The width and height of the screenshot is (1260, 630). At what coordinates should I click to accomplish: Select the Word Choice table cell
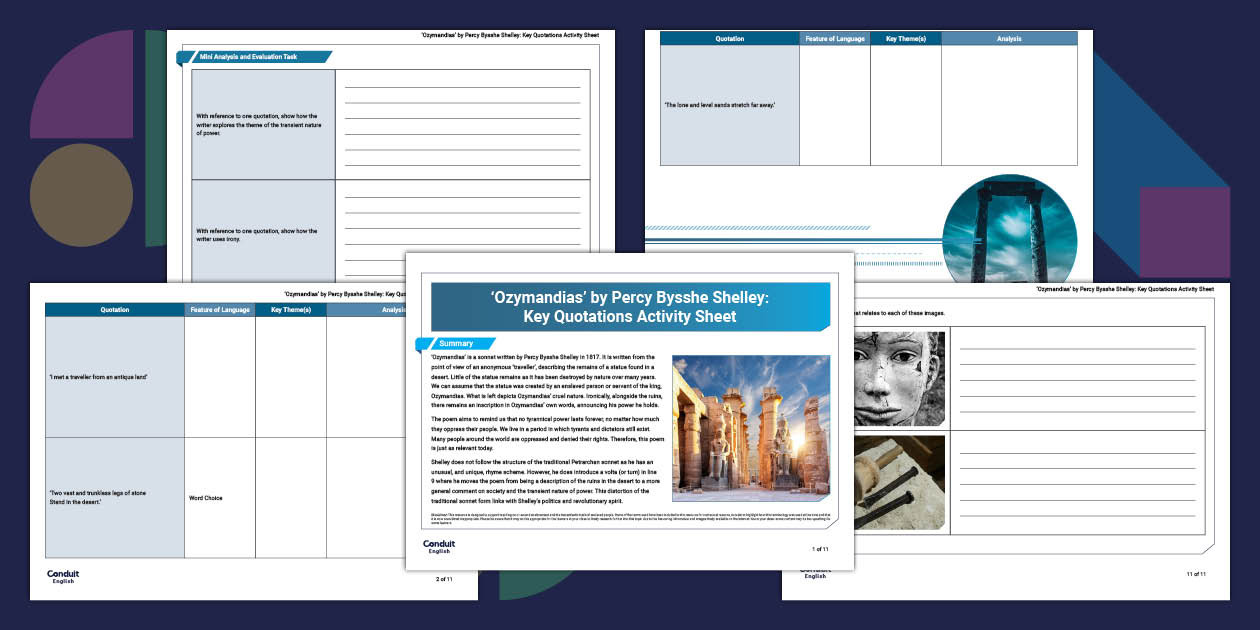click(x=220, y=497)
